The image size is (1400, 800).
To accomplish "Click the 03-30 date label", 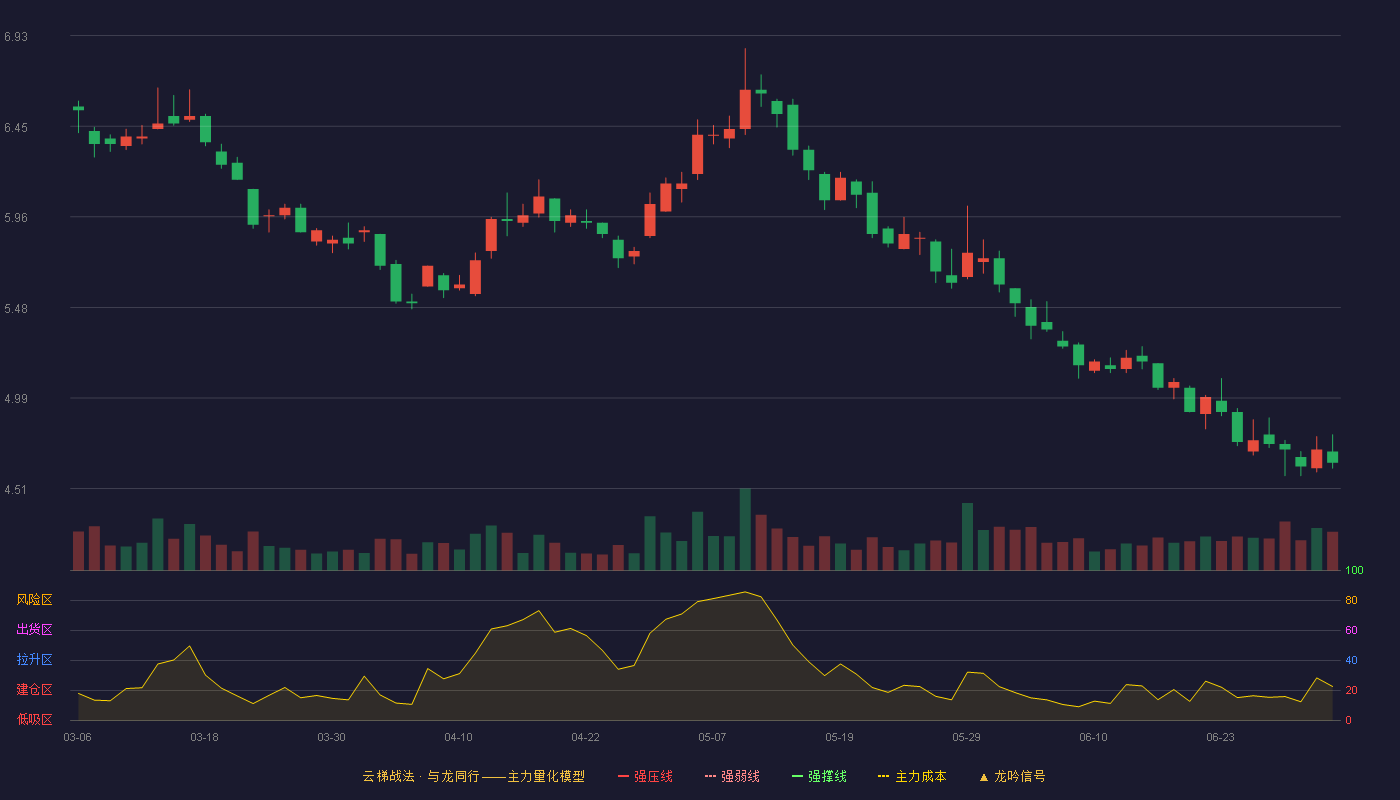I will point(331,737).
